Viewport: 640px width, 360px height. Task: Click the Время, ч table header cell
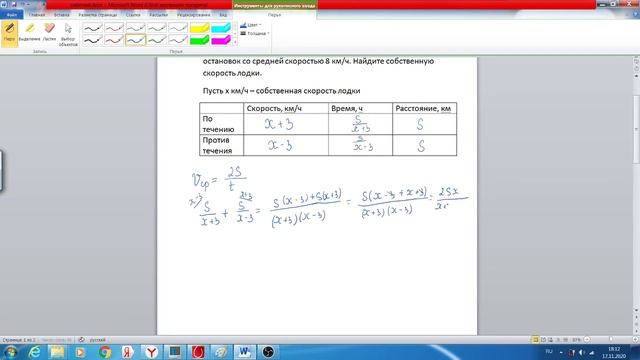tap(360, 108)
